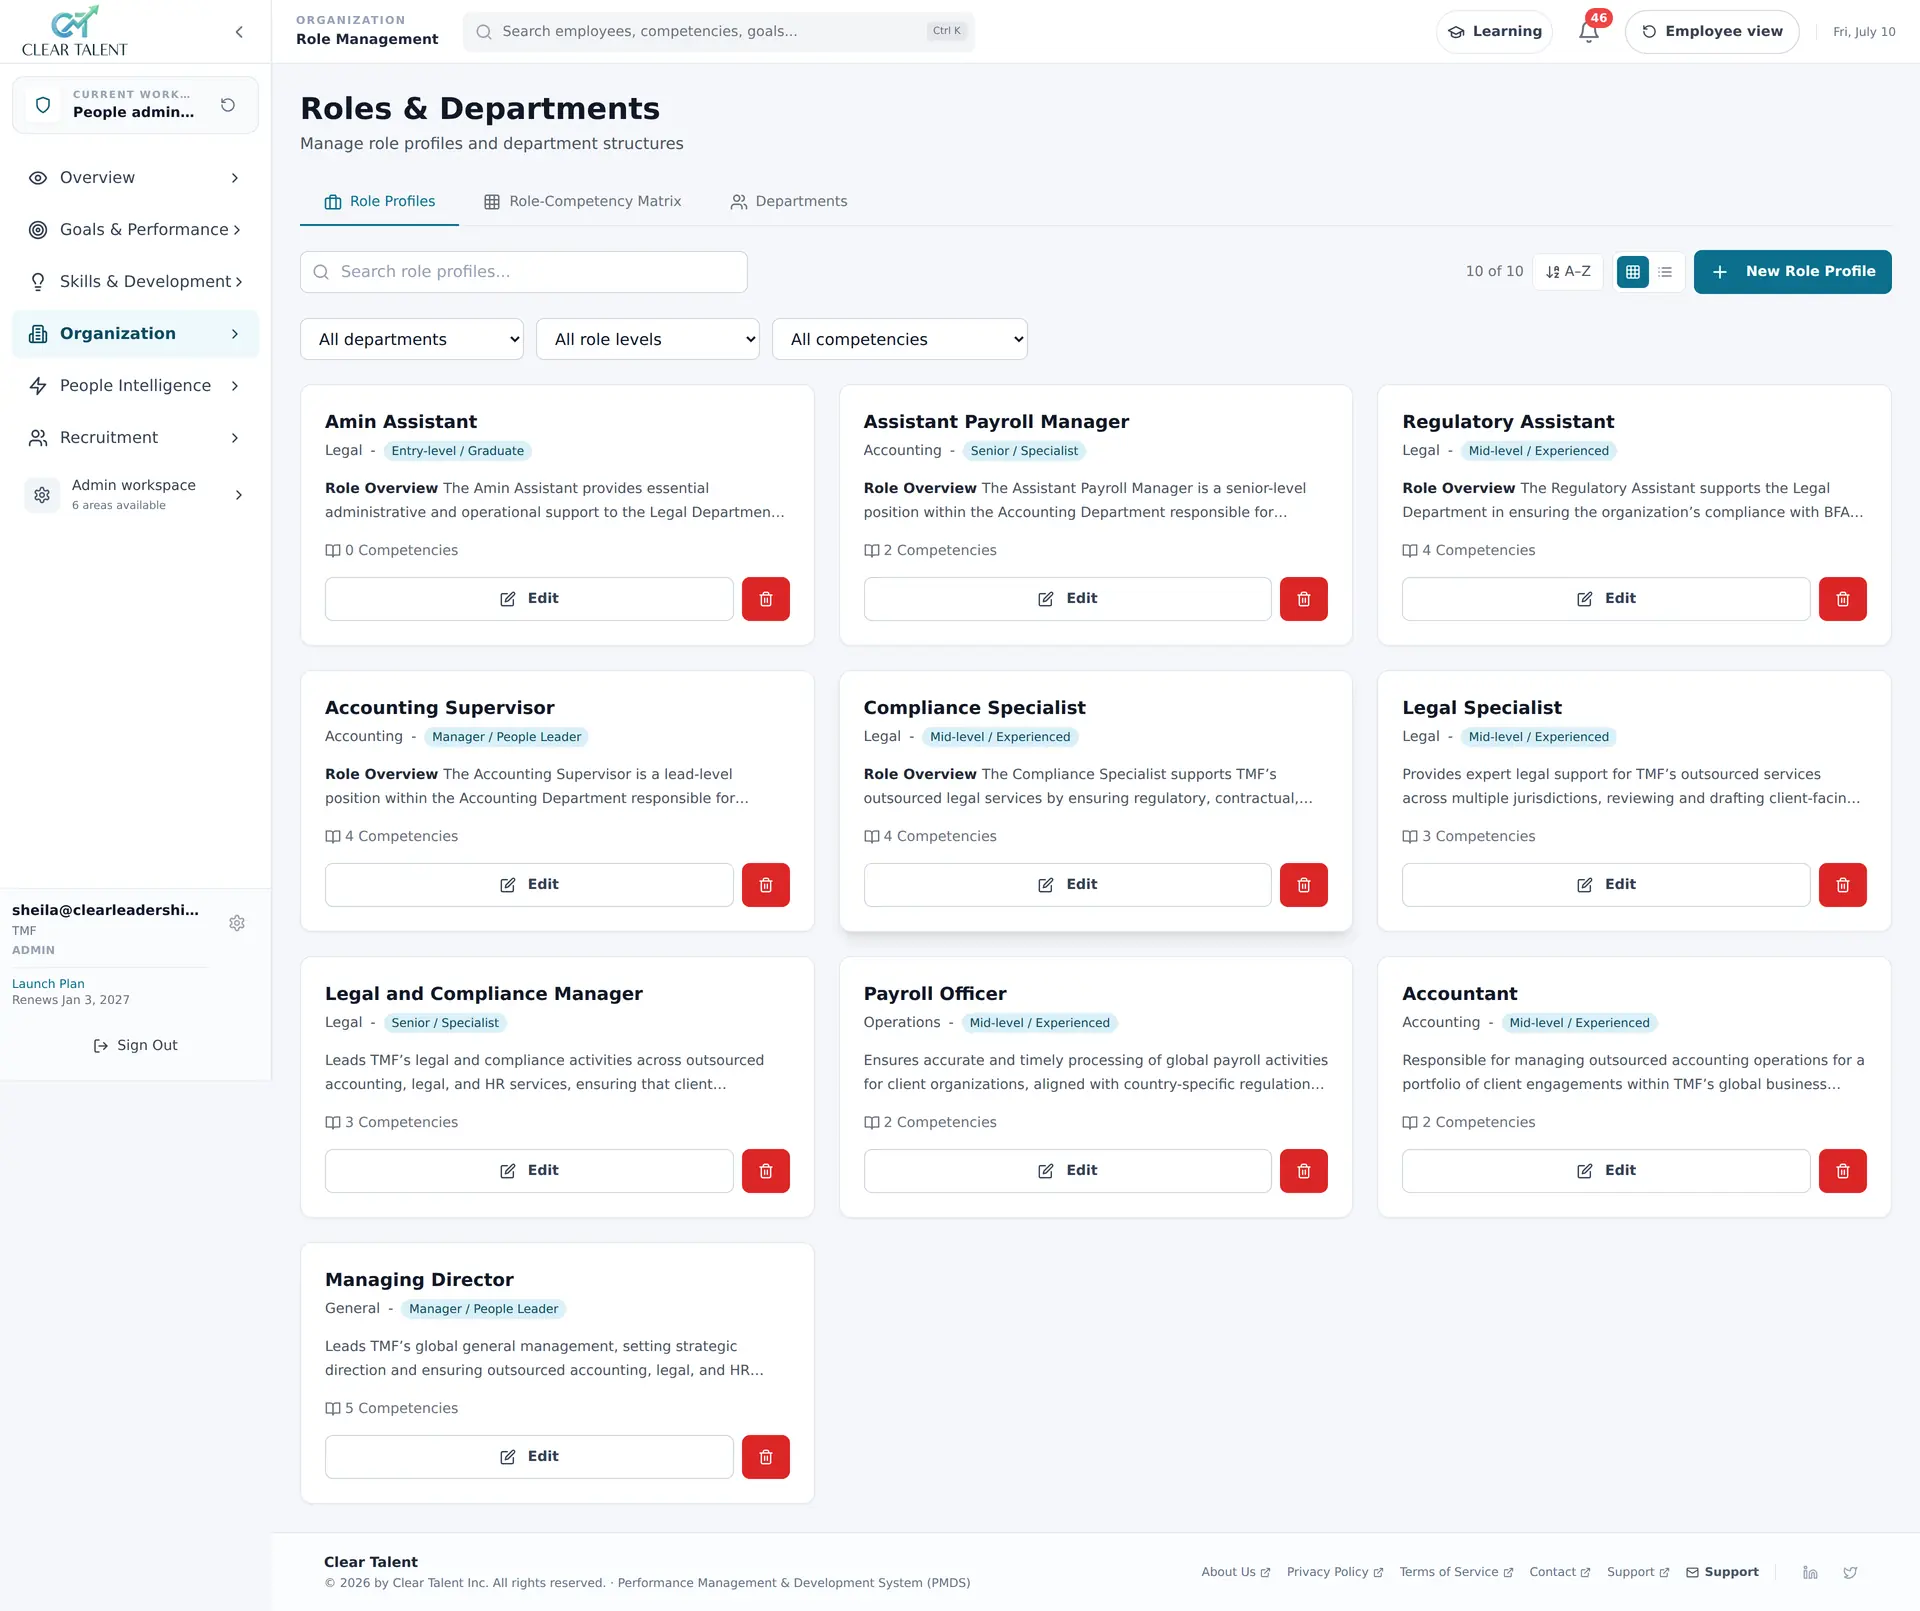
Task: Open the About Us footer link
Action: (x=1235, y=1572)
